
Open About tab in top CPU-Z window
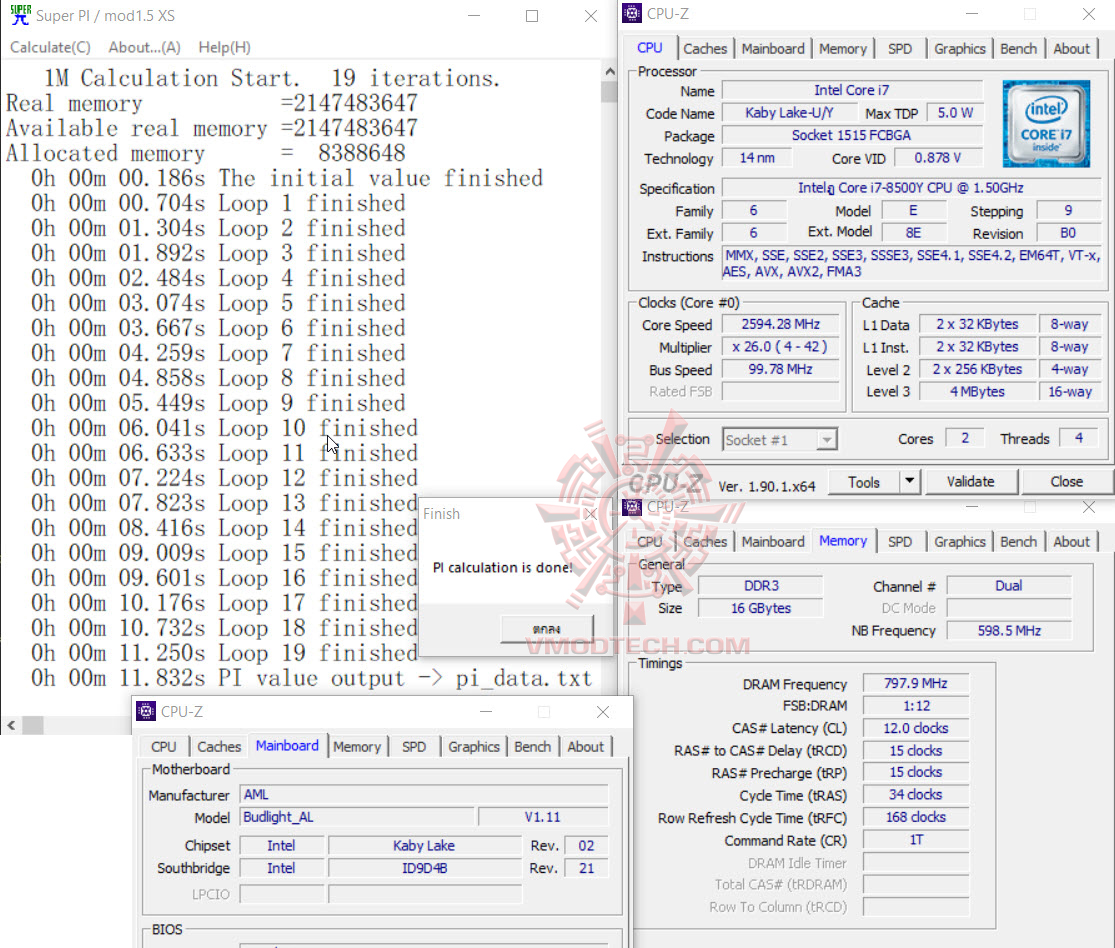tap(1071, 49)
